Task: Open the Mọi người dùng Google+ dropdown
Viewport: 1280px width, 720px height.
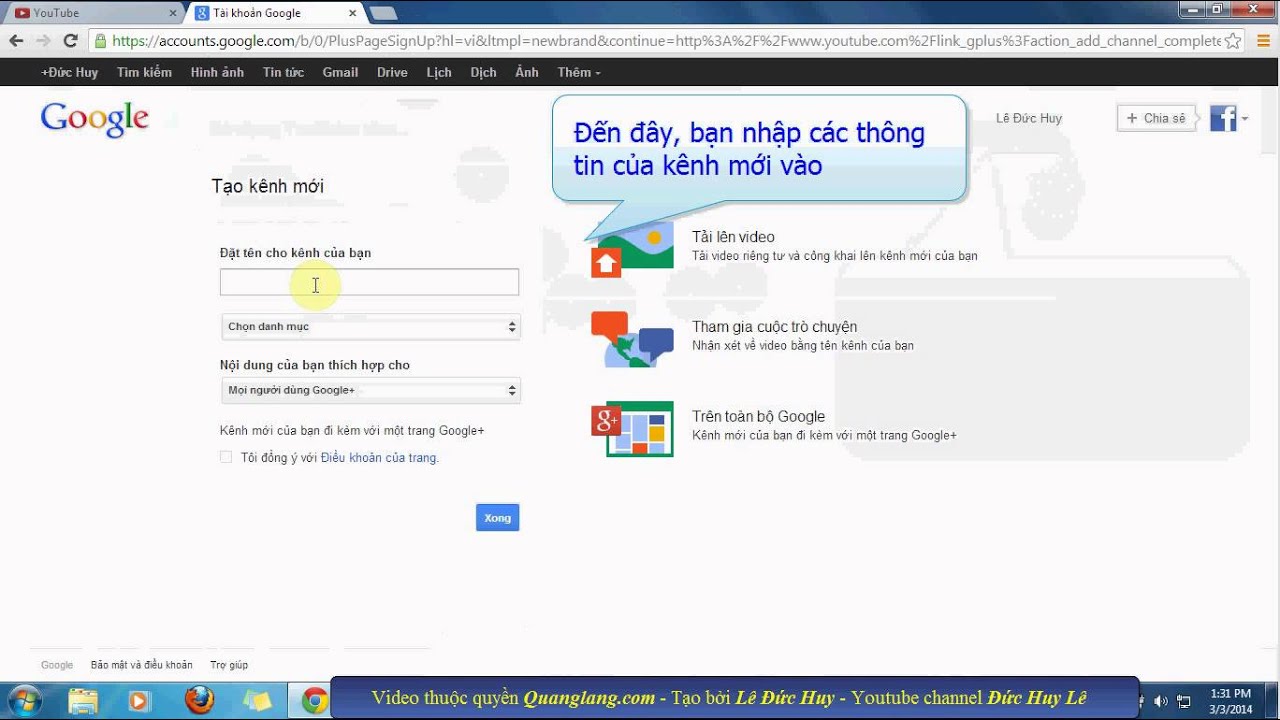Action: tap(370, 390)
